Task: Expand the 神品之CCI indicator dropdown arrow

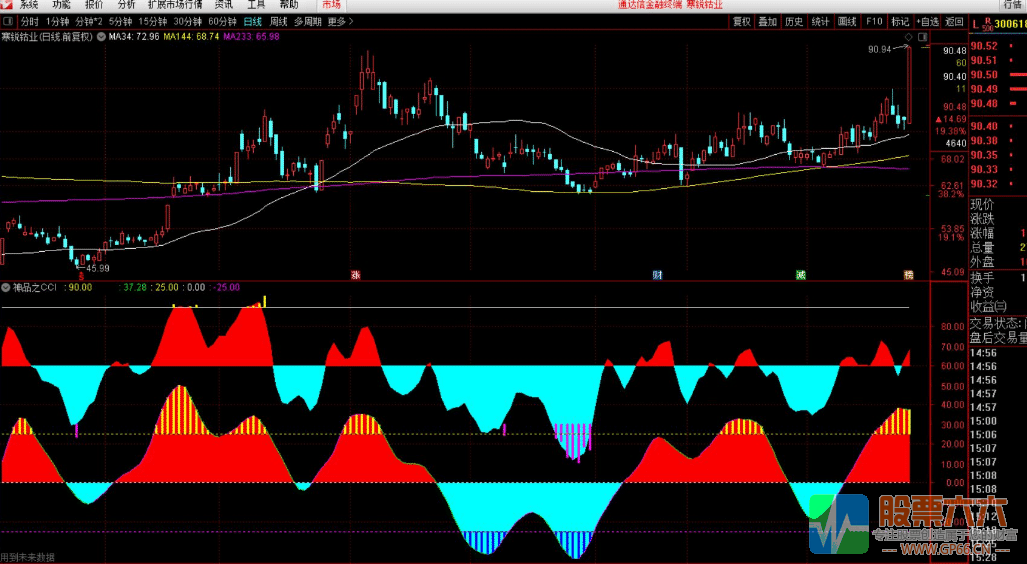Action: [6, 287]
